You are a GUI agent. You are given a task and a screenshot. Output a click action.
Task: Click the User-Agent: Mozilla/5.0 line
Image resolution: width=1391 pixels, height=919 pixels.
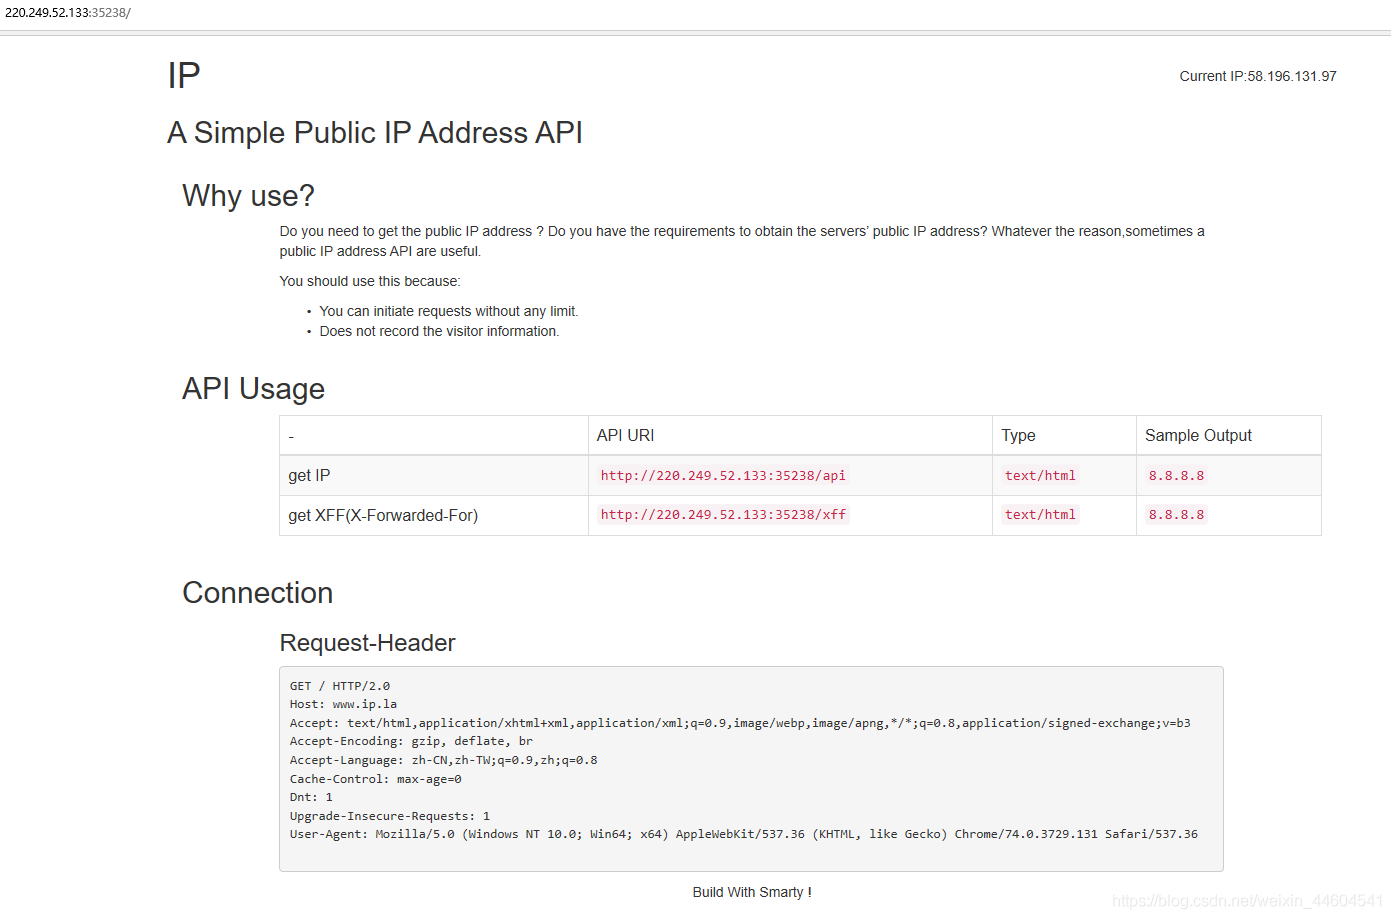click(x=743, y=834)
